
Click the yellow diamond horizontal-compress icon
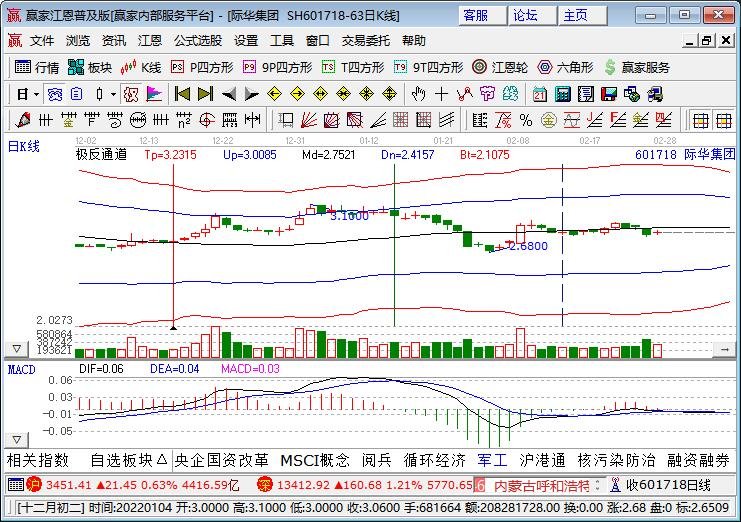[344, 94]
